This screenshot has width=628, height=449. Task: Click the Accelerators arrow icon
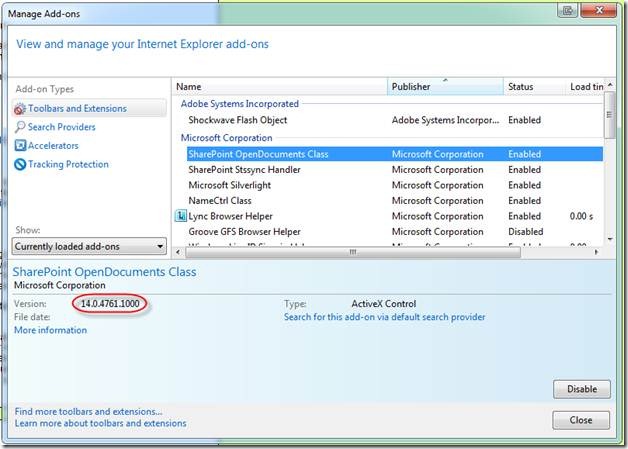point(20,145)
